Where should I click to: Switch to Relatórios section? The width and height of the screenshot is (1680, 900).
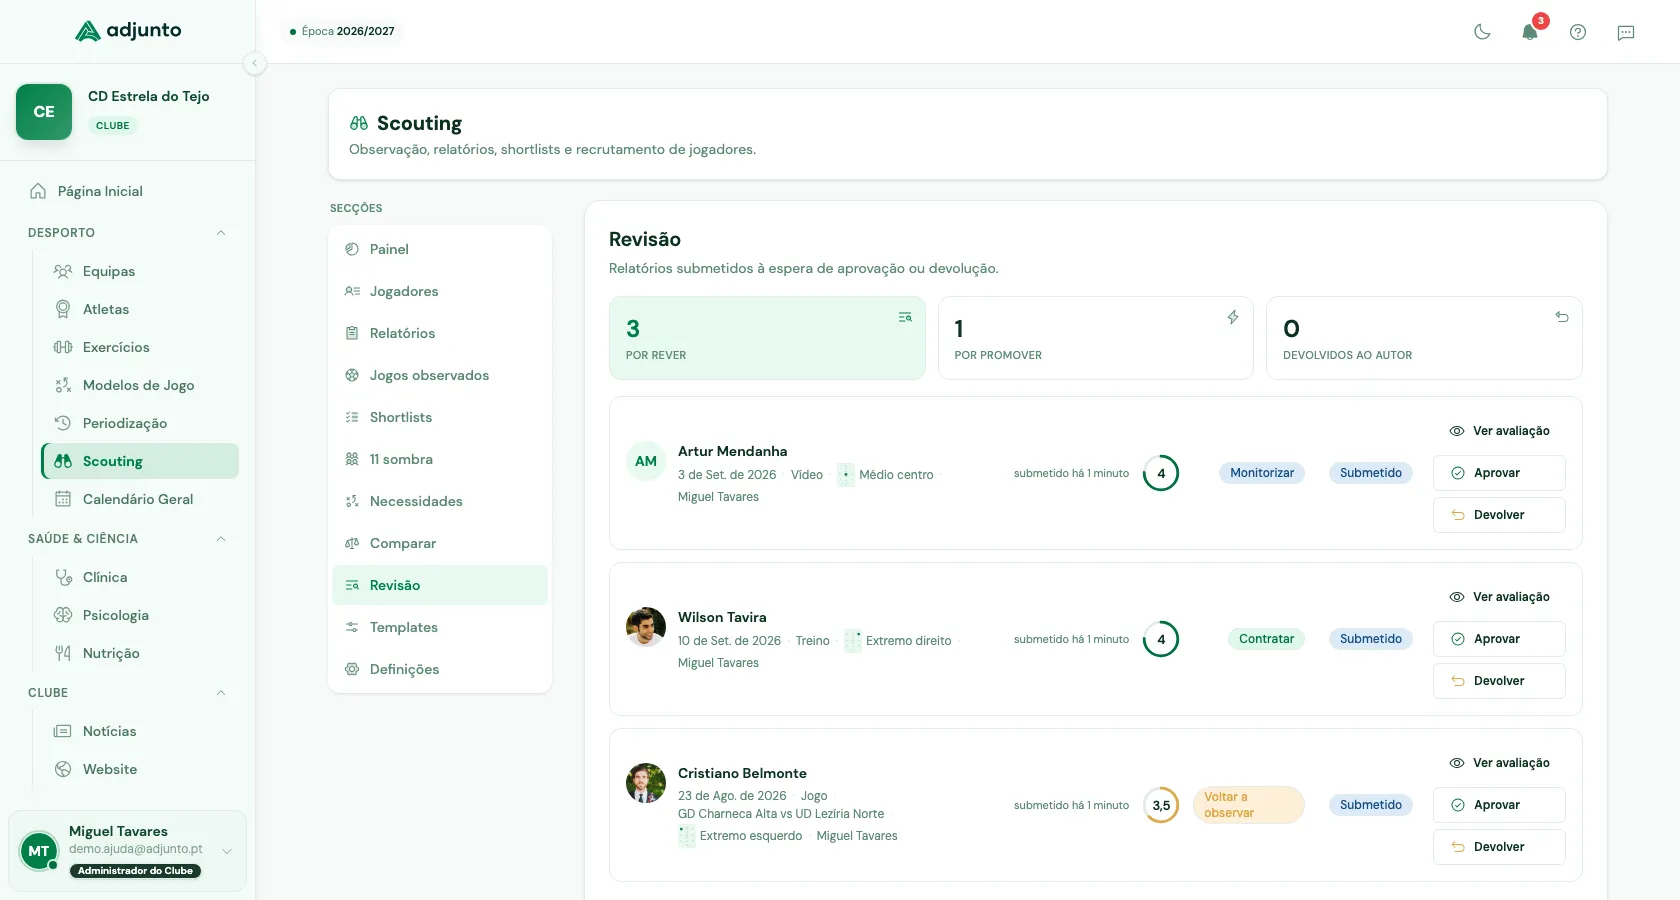440,333
